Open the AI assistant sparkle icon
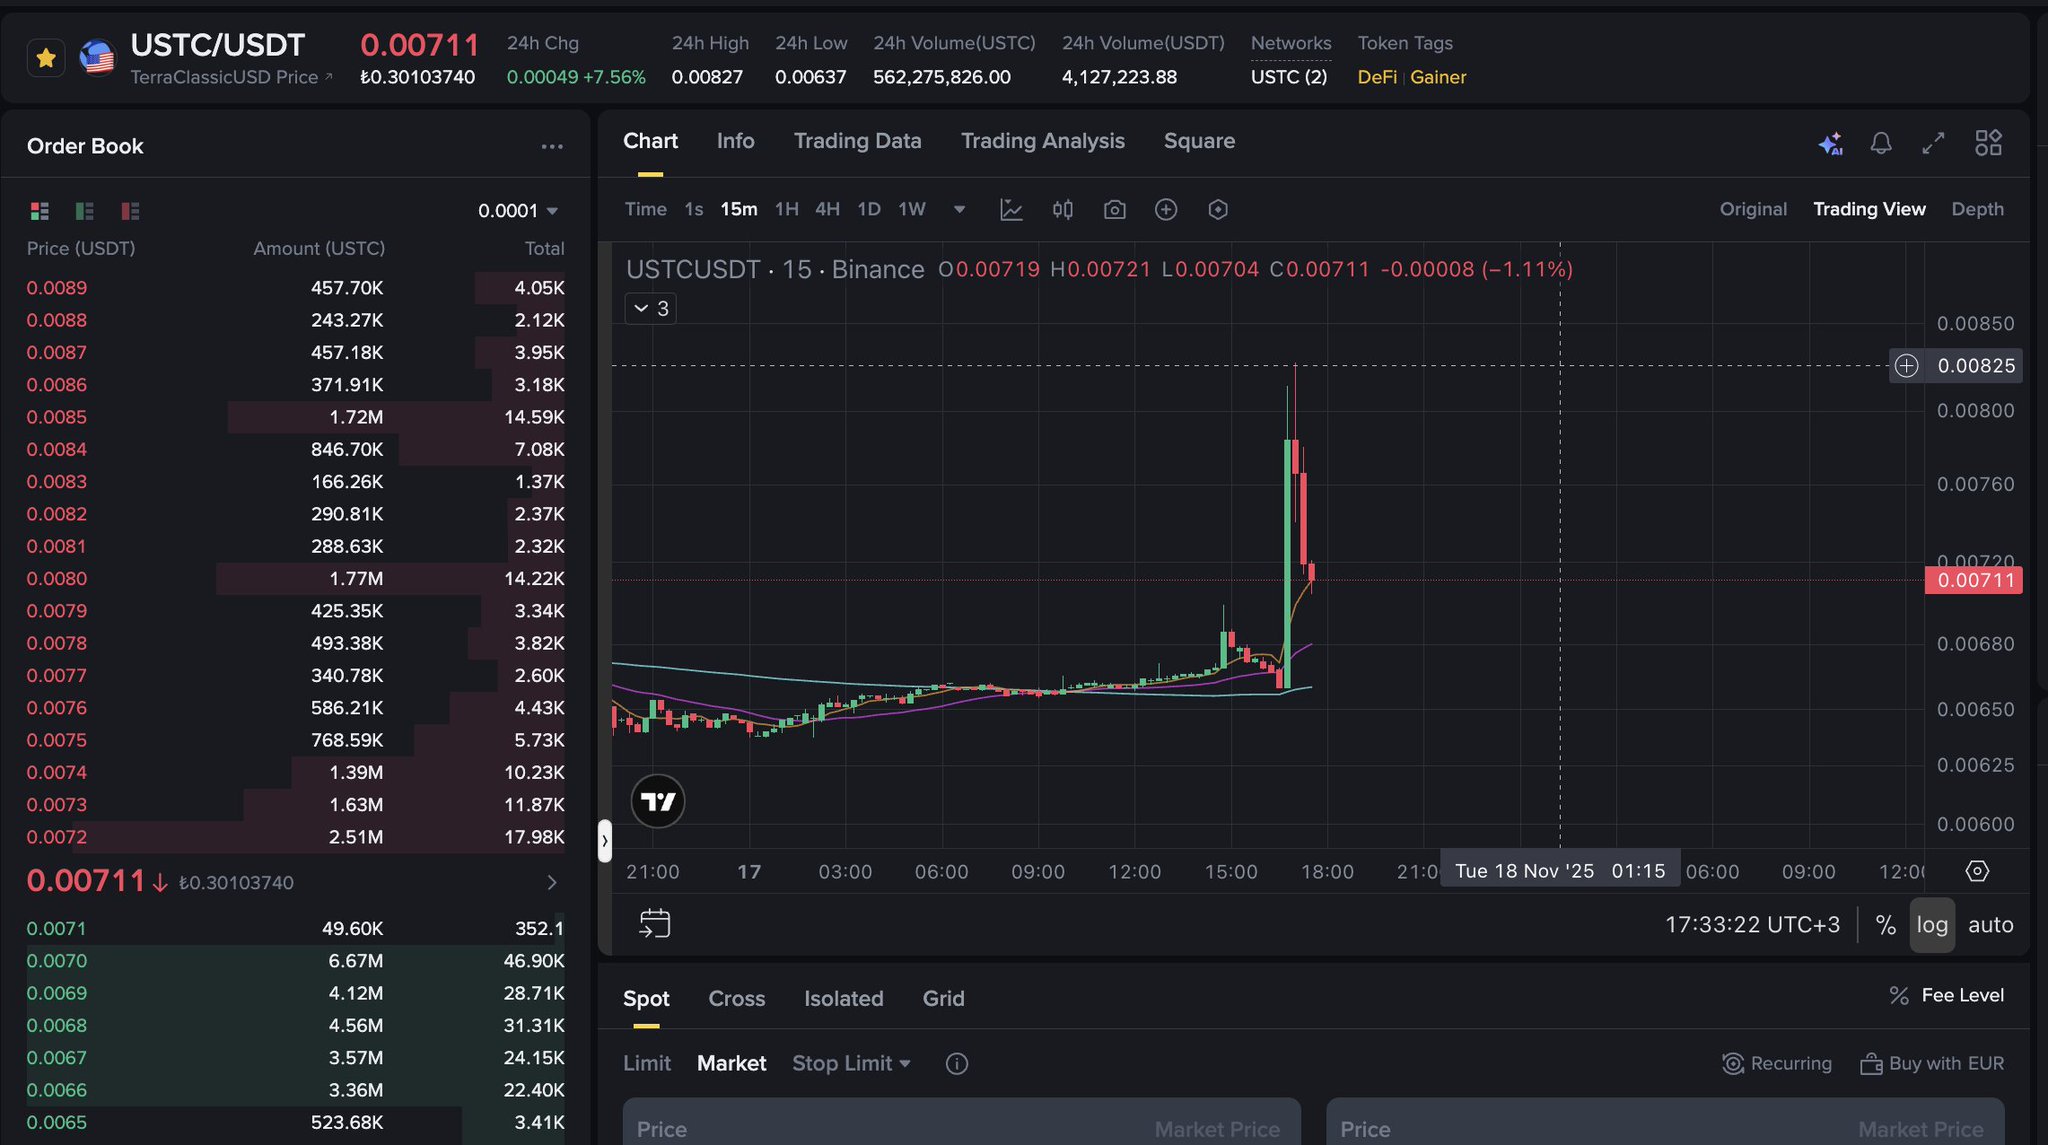2048x1145 pixels. pos(1830,143)
